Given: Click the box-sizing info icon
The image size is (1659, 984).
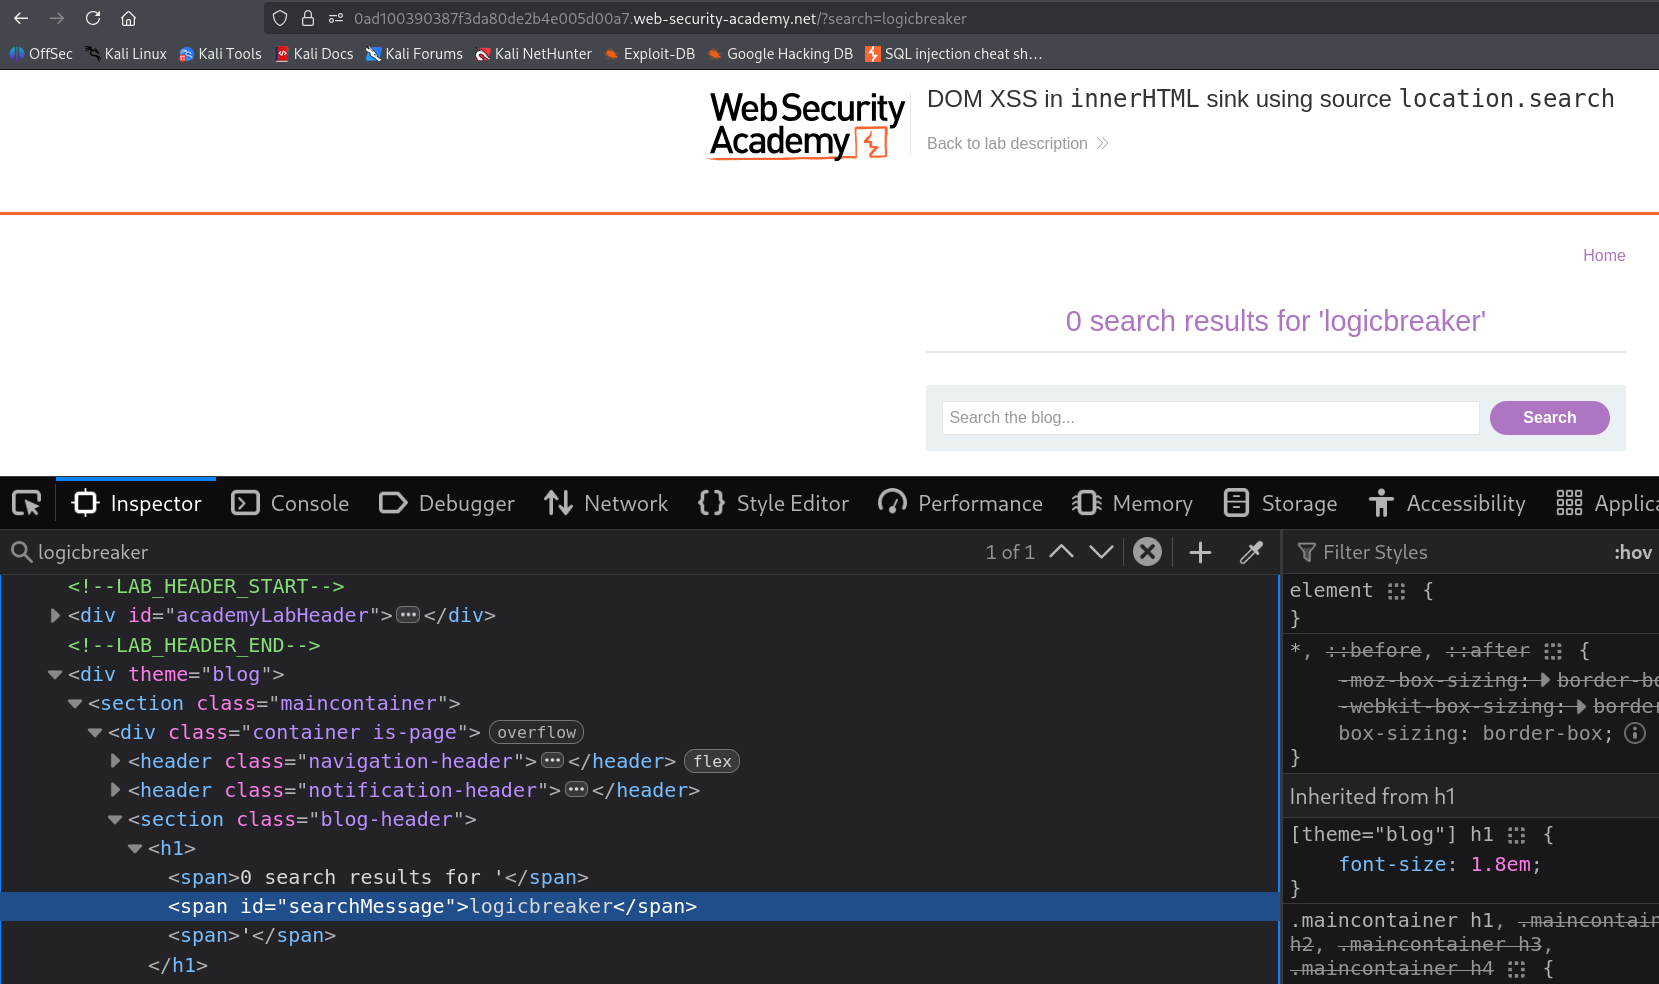Looking at the screenshot, I should point(1635,733).
